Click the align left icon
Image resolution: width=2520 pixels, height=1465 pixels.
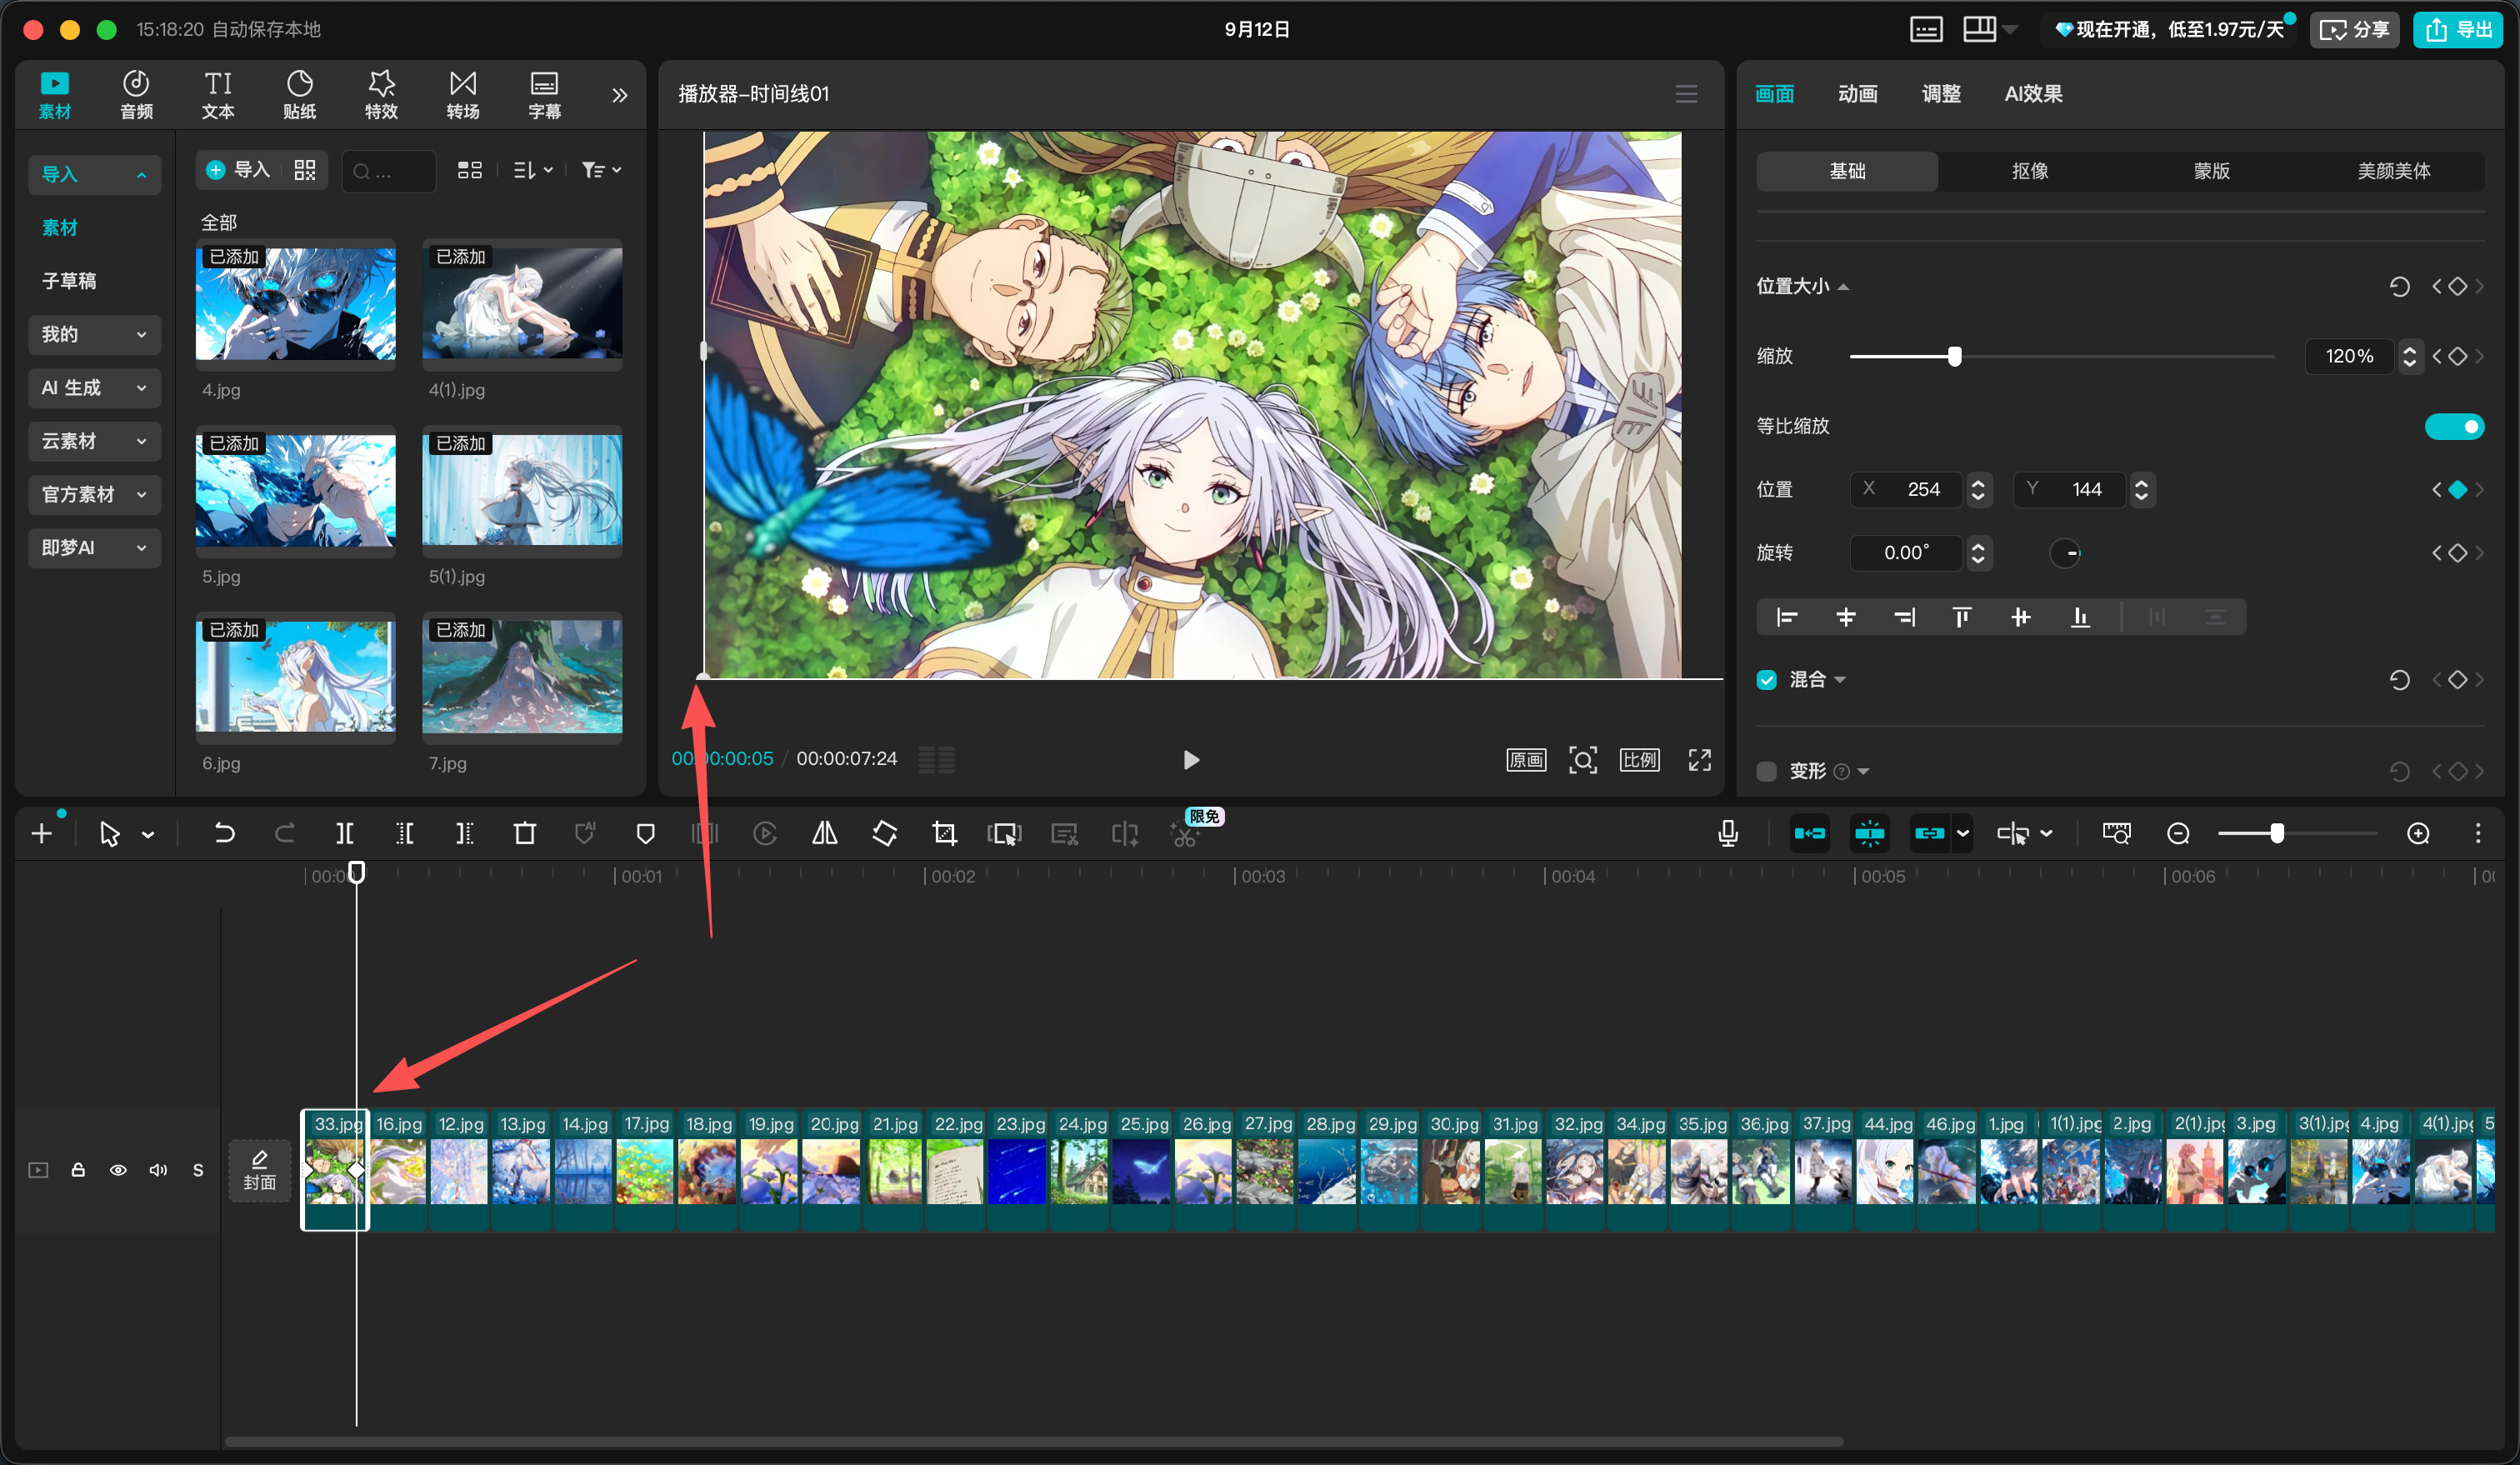[1787, 617]
